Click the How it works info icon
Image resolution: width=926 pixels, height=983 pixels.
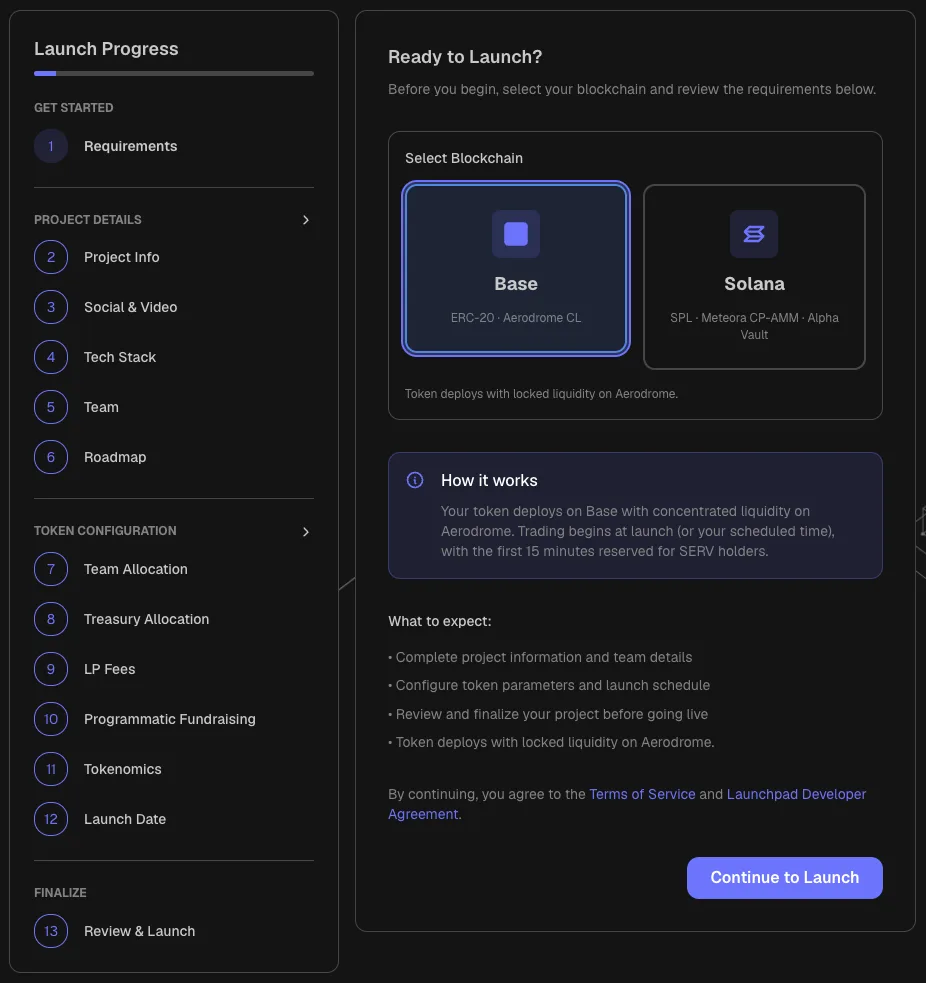415,480
